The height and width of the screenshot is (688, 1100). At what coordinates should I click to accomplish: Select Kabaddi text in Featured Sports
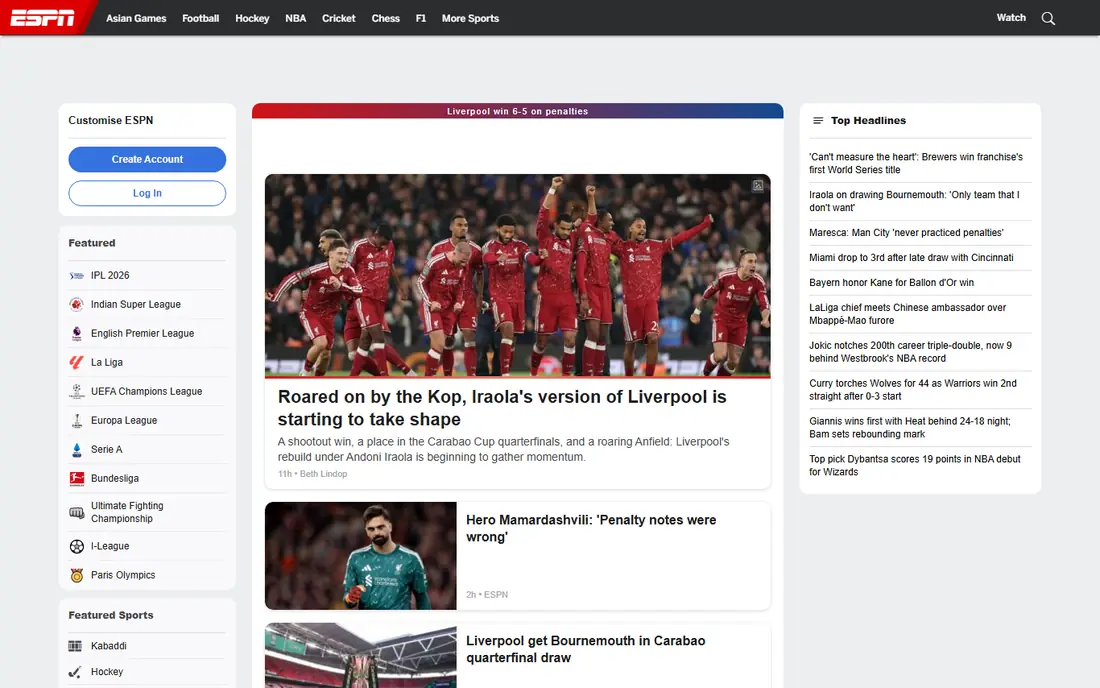tap(109, 646)
